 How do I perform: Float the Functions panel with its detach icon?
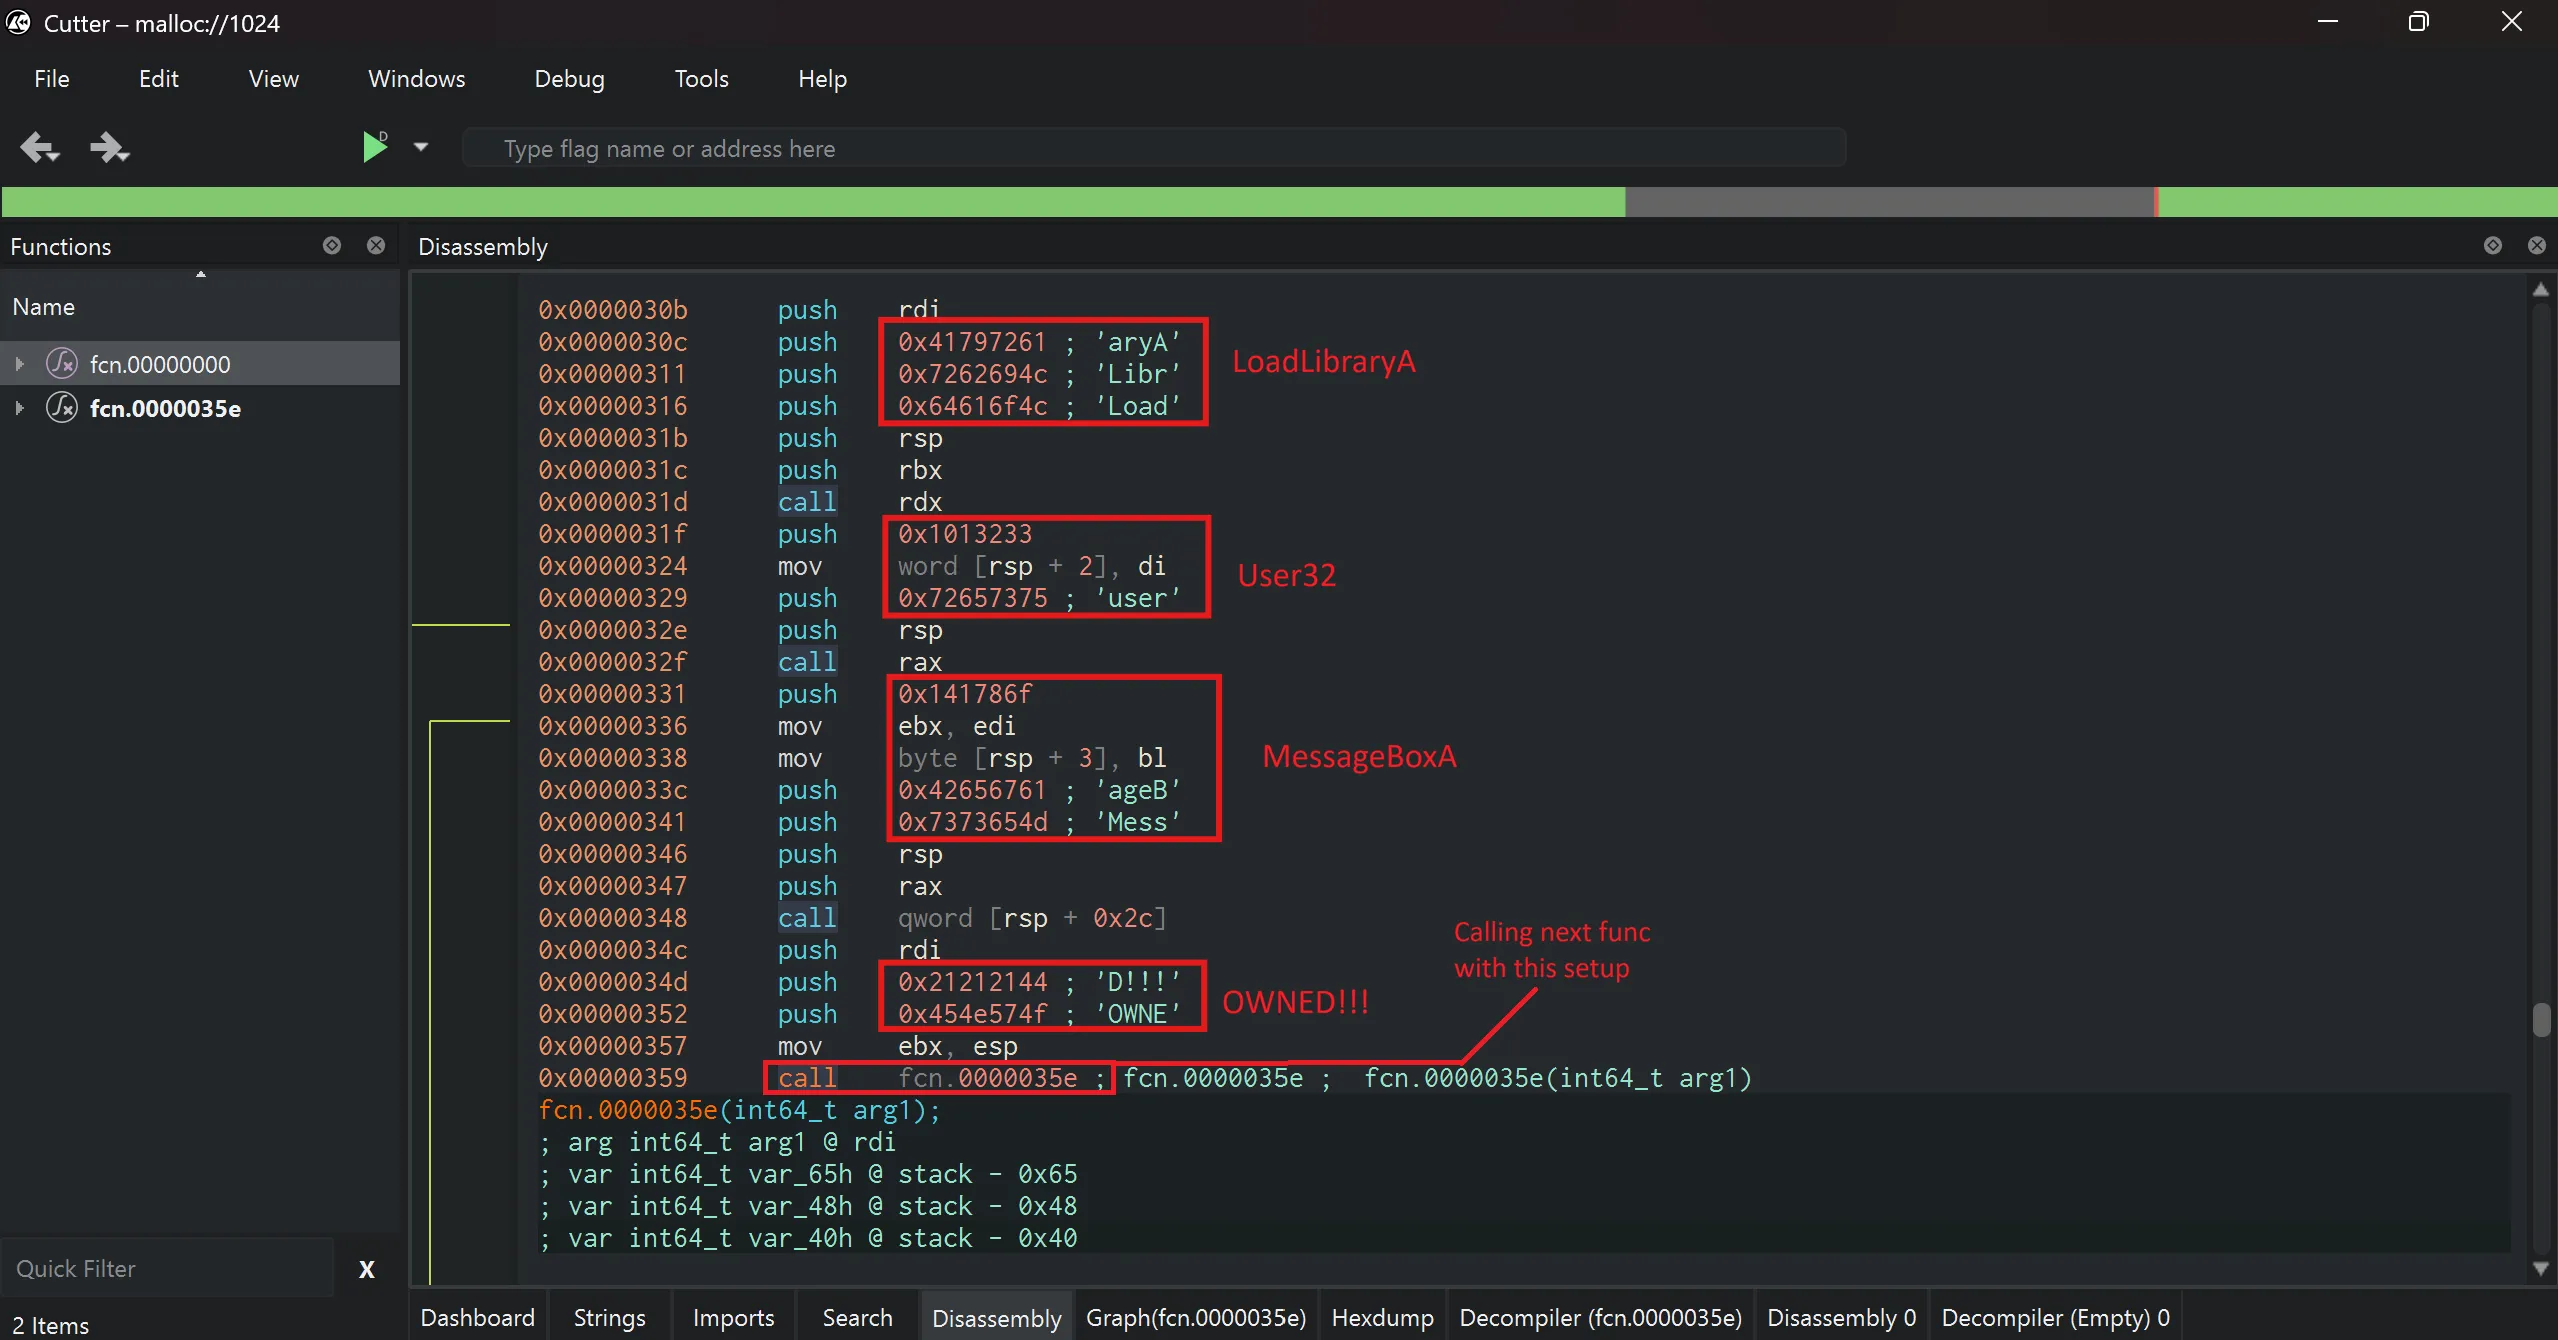[x=332, y=245]
